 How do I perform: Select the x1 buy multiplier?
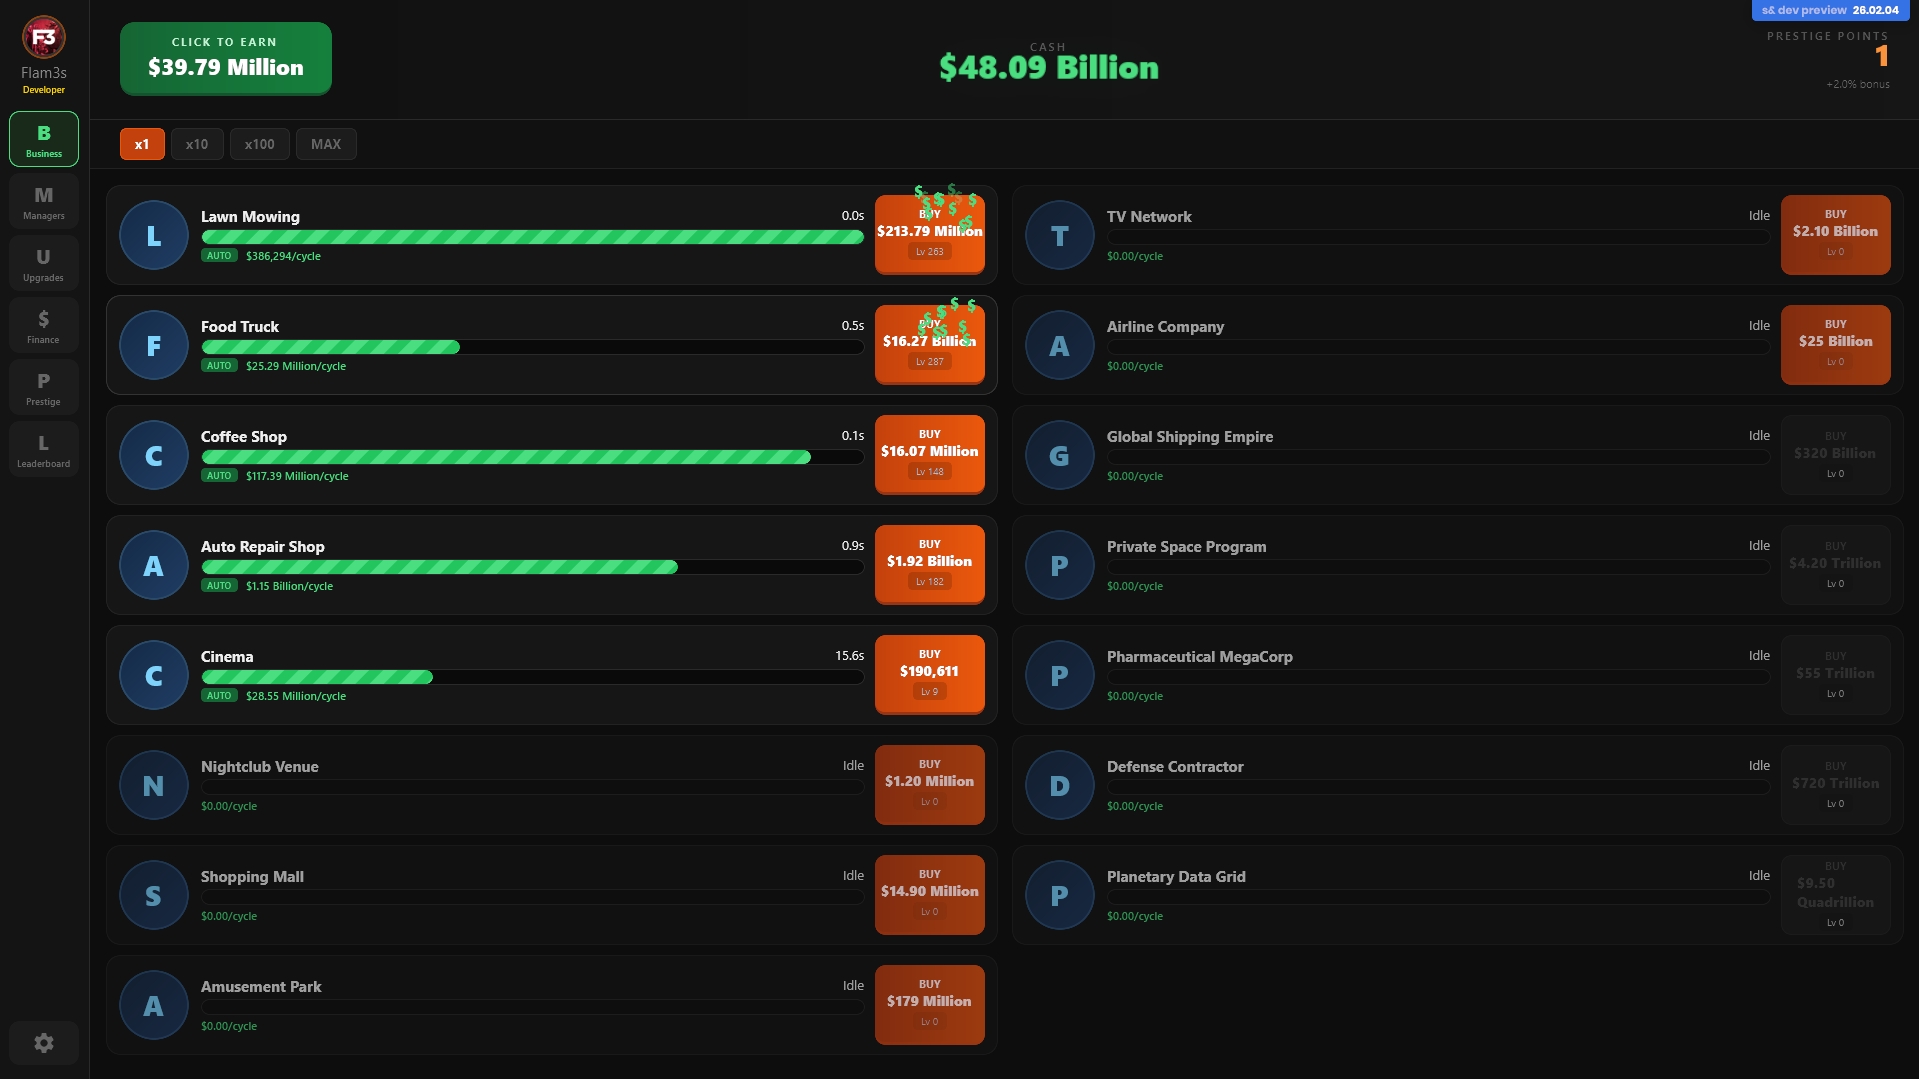tap(142, 144)
